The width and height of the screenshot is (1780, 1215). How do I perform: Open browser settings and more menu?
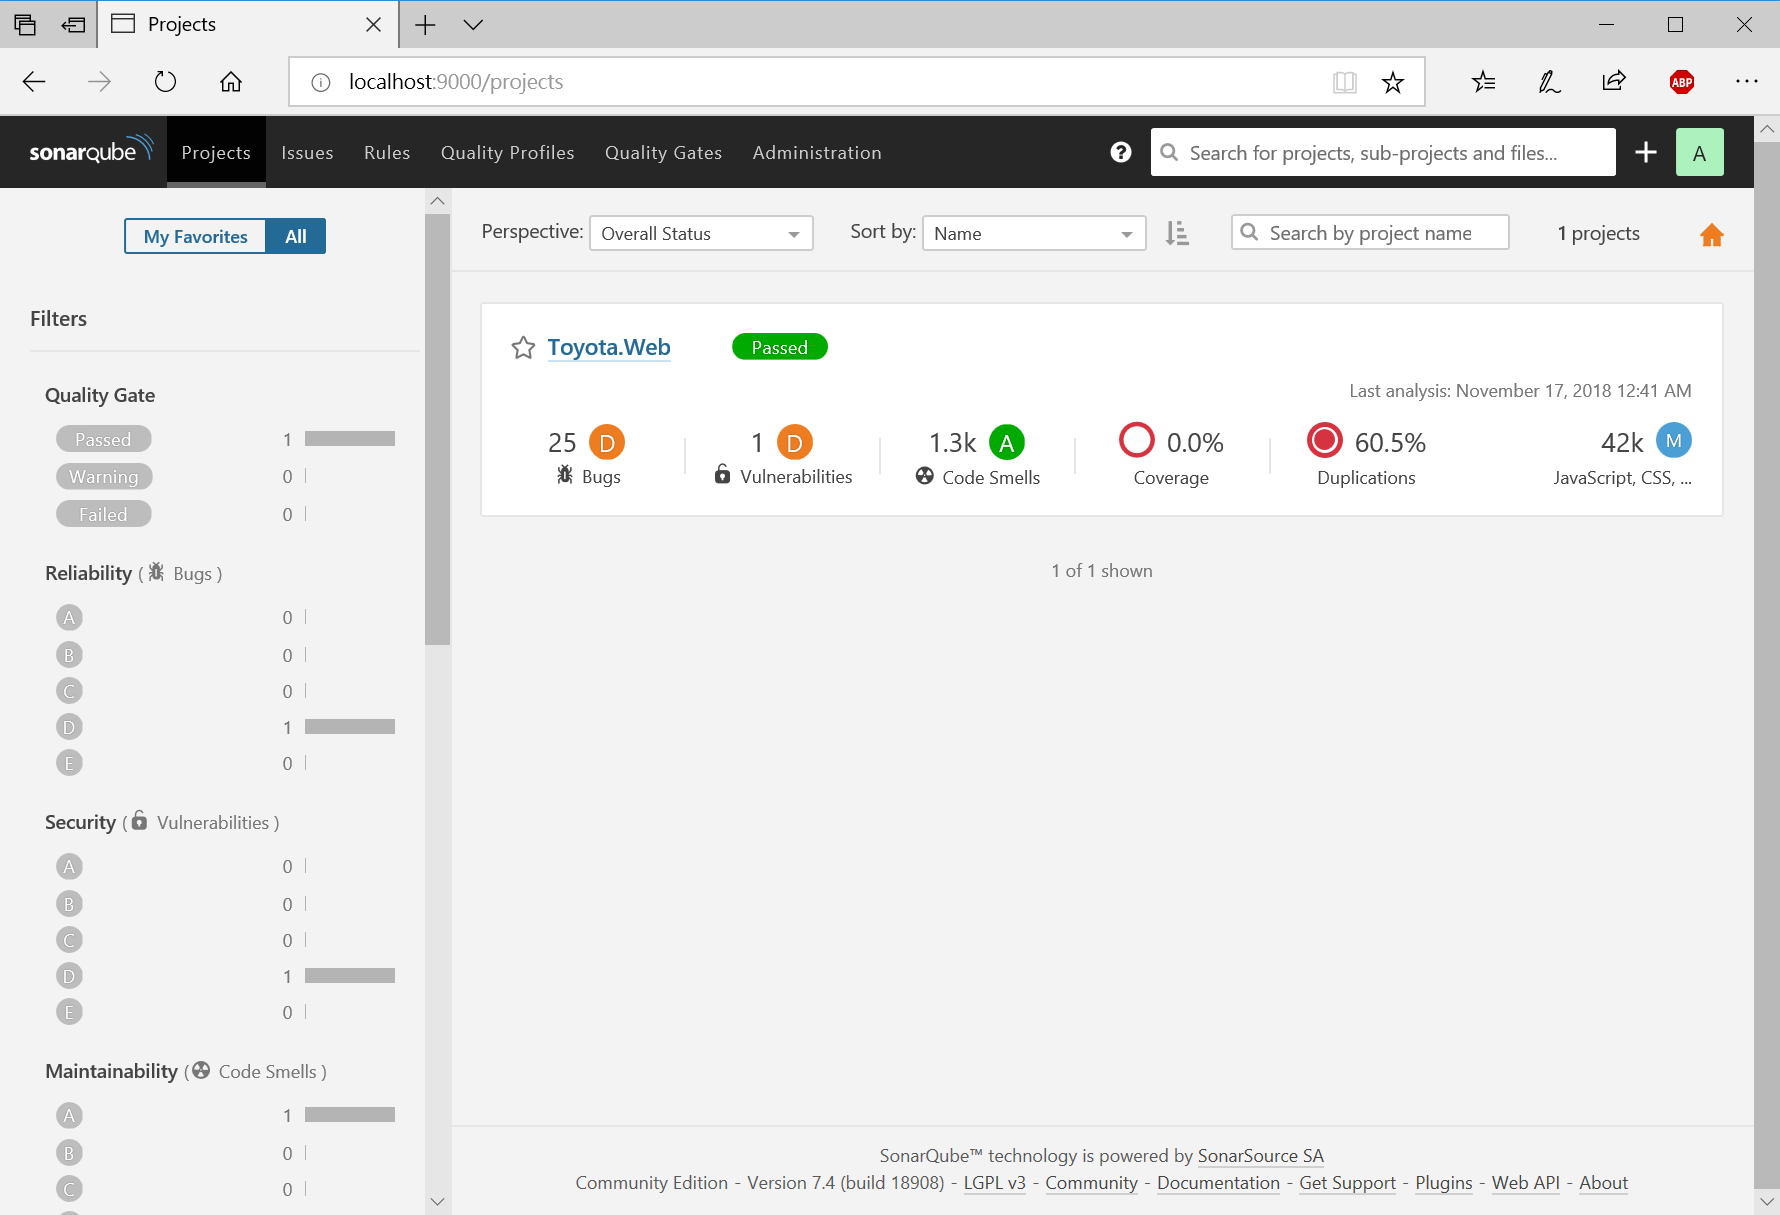point(1747,81)
